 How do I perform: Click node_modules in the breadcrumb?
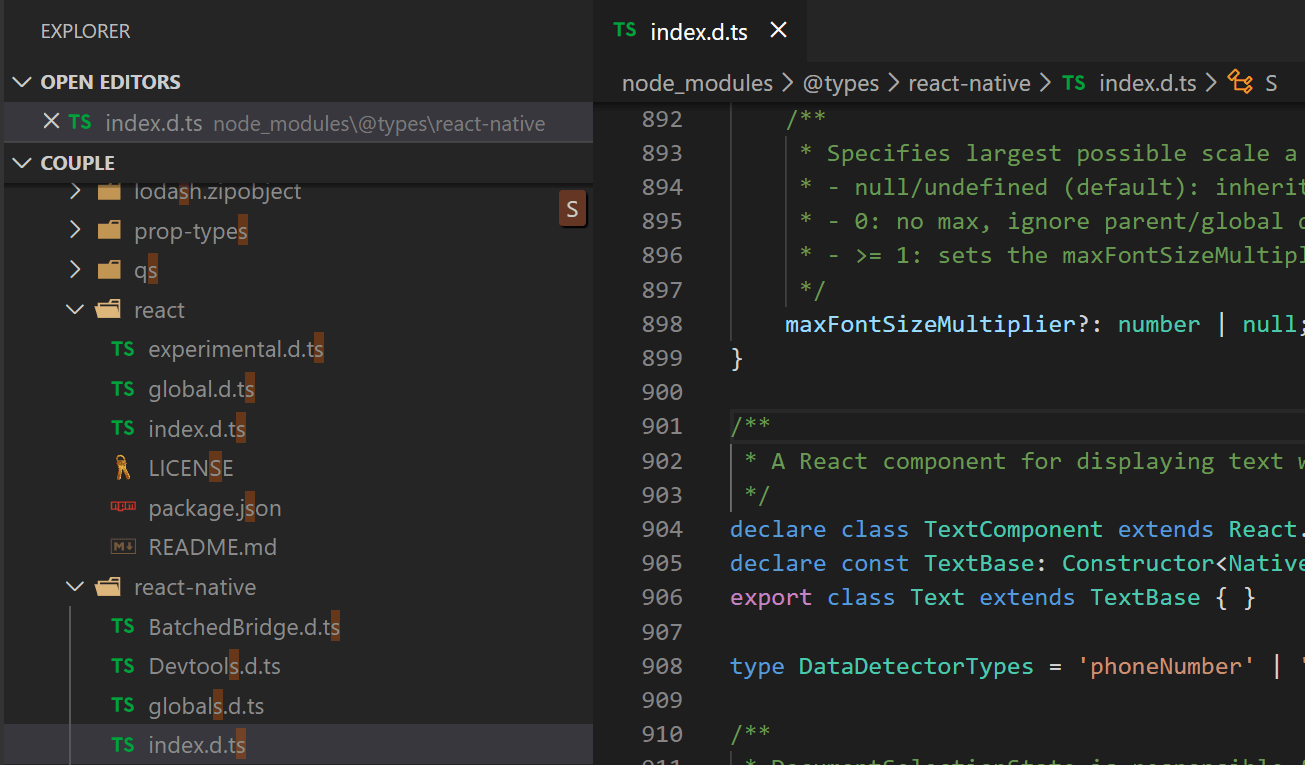coord(697,83)
